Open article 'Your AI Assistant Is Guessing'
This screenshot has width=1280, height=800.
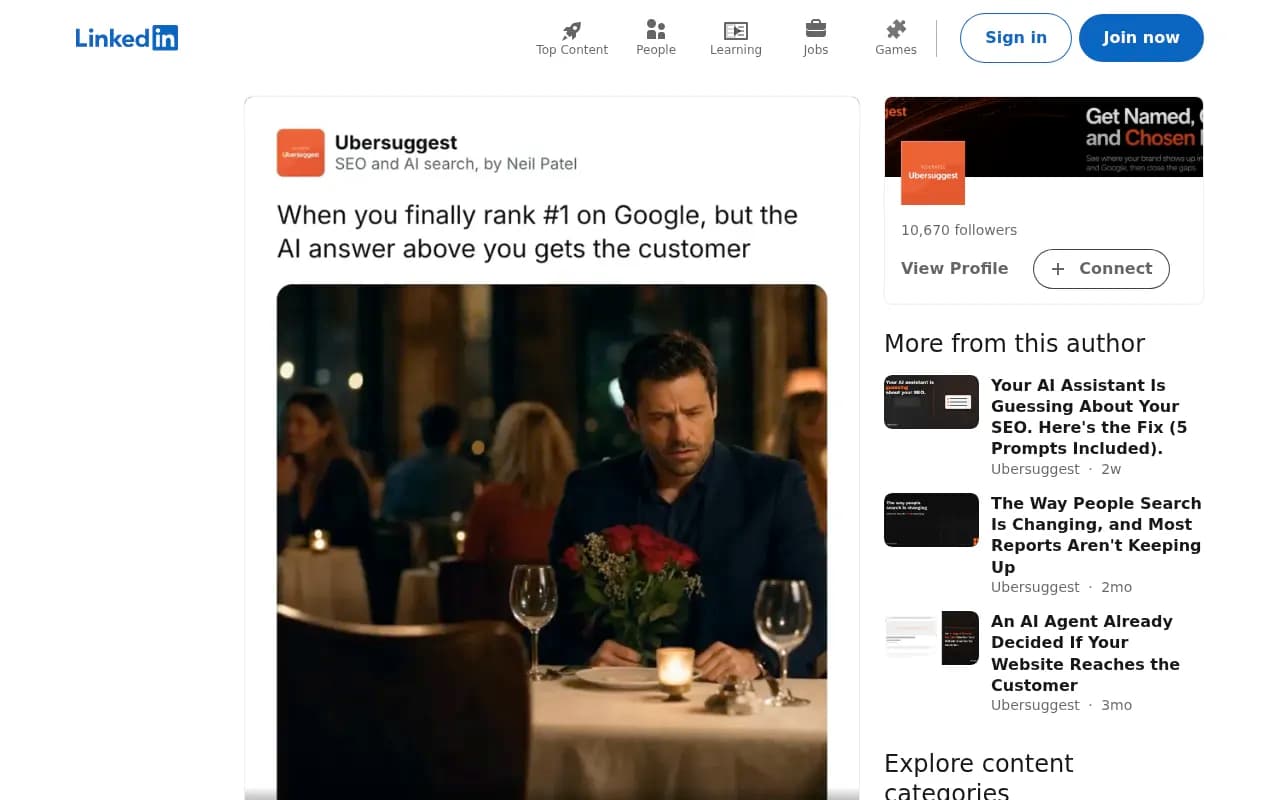pyautogui.click(x=1089, y=417)
